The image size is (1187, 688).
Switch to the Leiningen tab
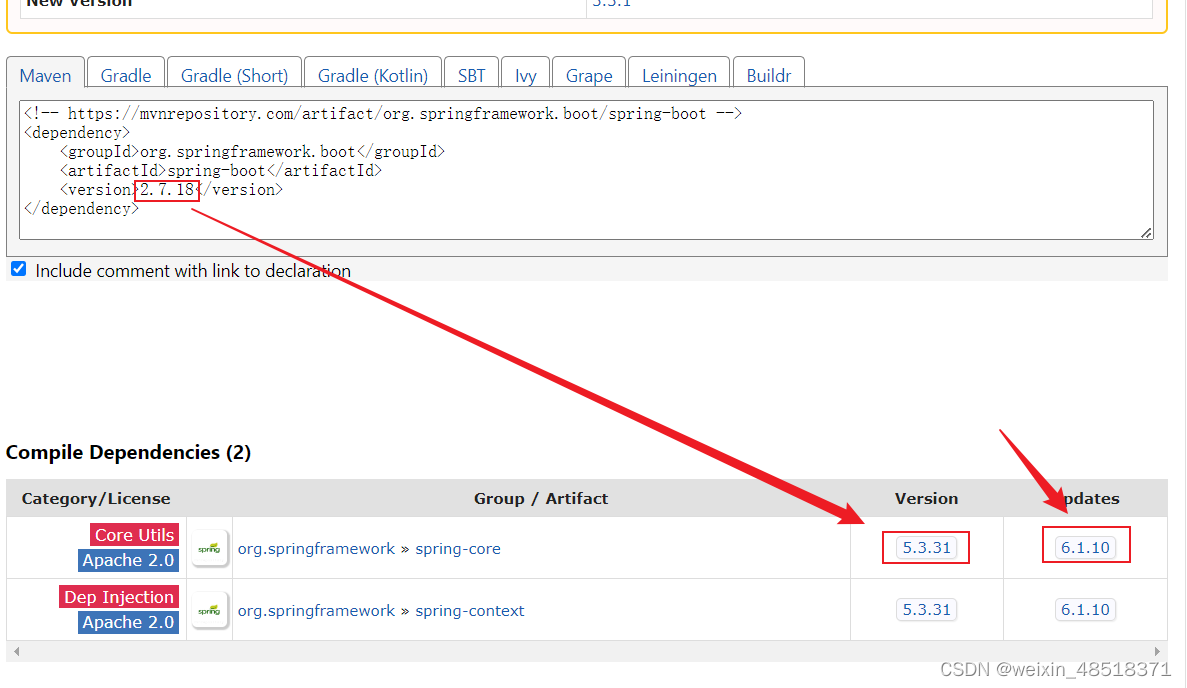[679, 74]
